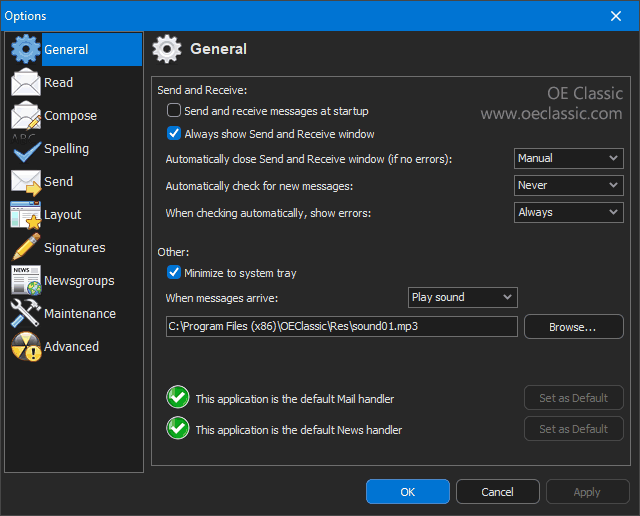Click the Read envelope icon
This screenshot has width=640, height=516.
click(x=26, y=82)
